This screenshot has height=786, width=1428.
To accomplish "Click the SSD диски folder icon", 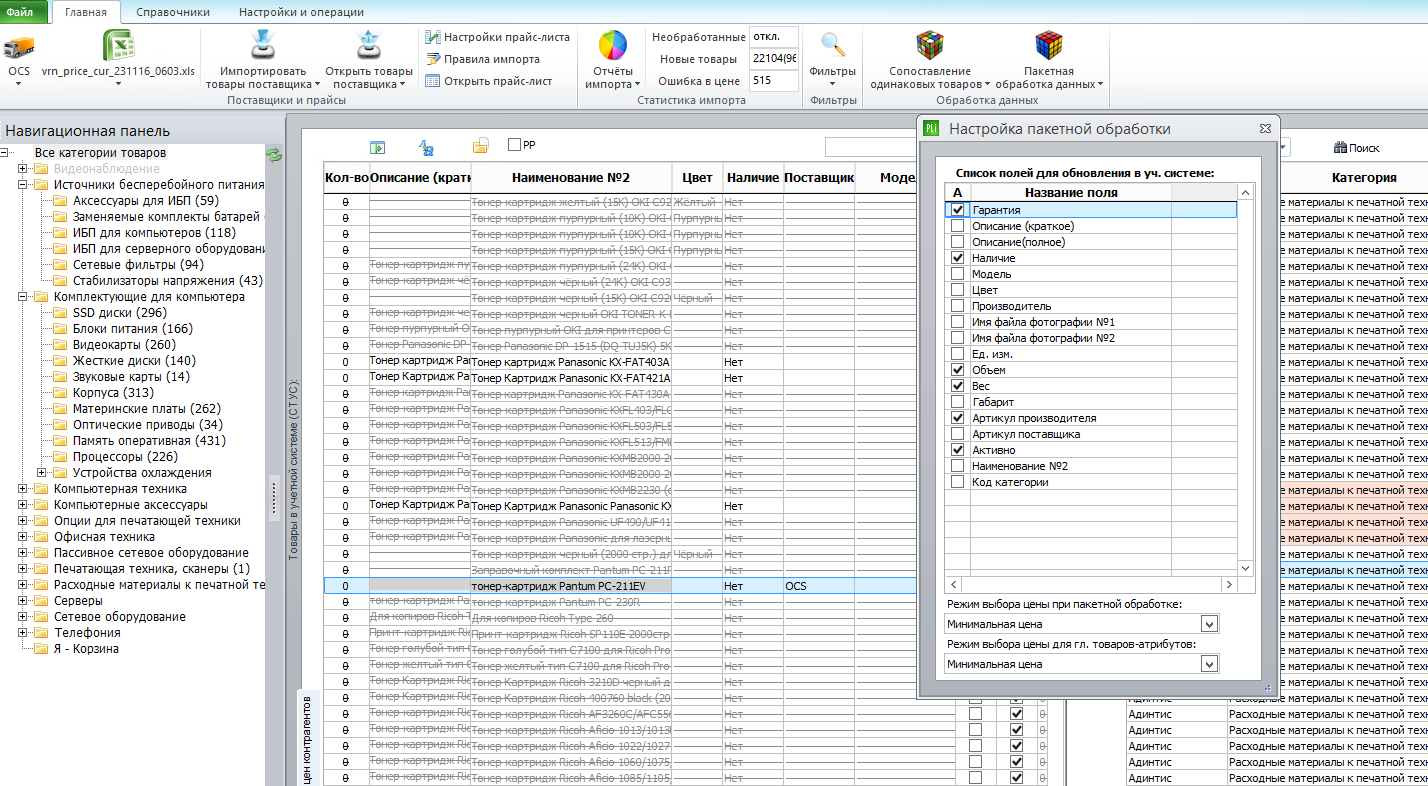I will coord(61,313).
